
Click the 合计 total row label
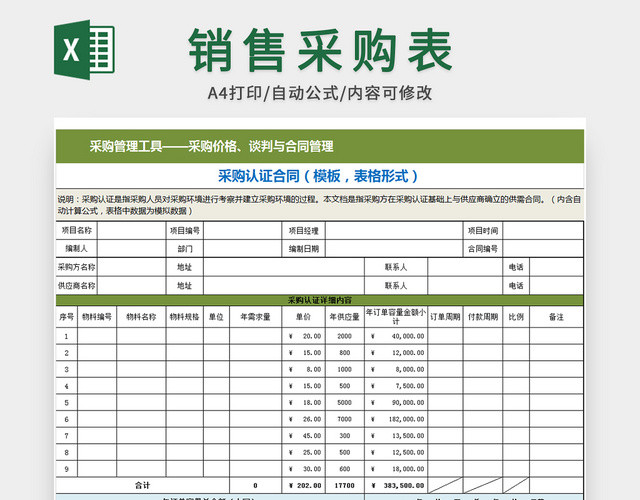click(x=142, y=485)
